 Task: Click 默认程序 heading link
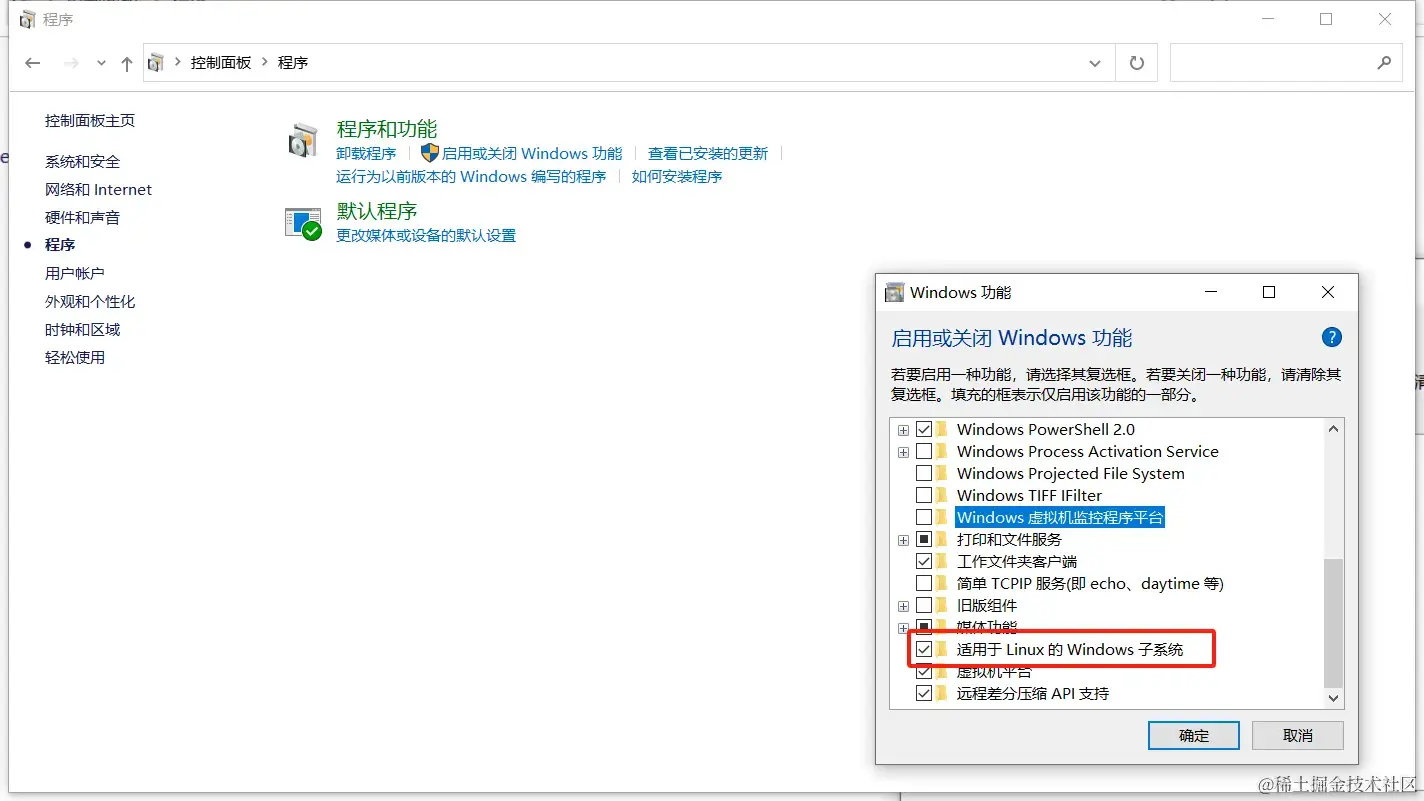pyautogui.click(x=377, y=211)
